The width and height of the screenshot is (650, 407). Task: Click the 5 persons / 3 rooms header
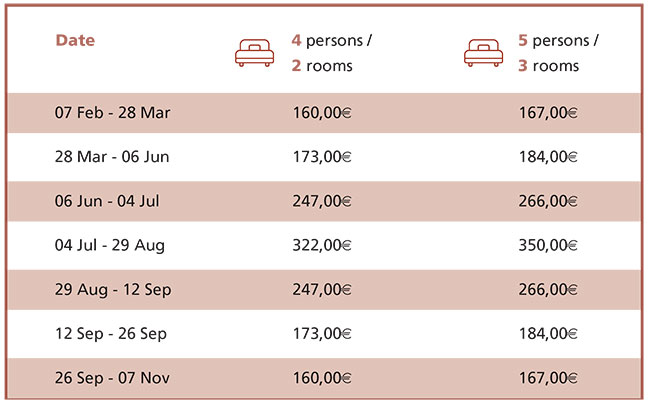pos(558,53)
